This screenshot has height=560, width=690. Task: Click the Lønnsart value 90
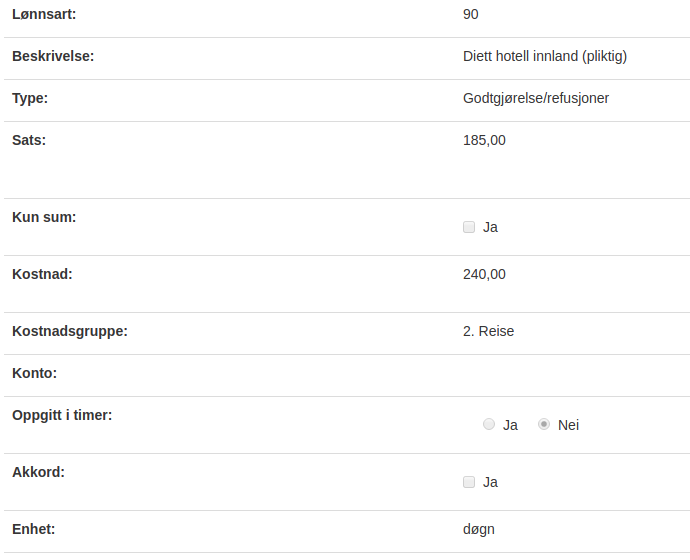(x=470, y=15)
